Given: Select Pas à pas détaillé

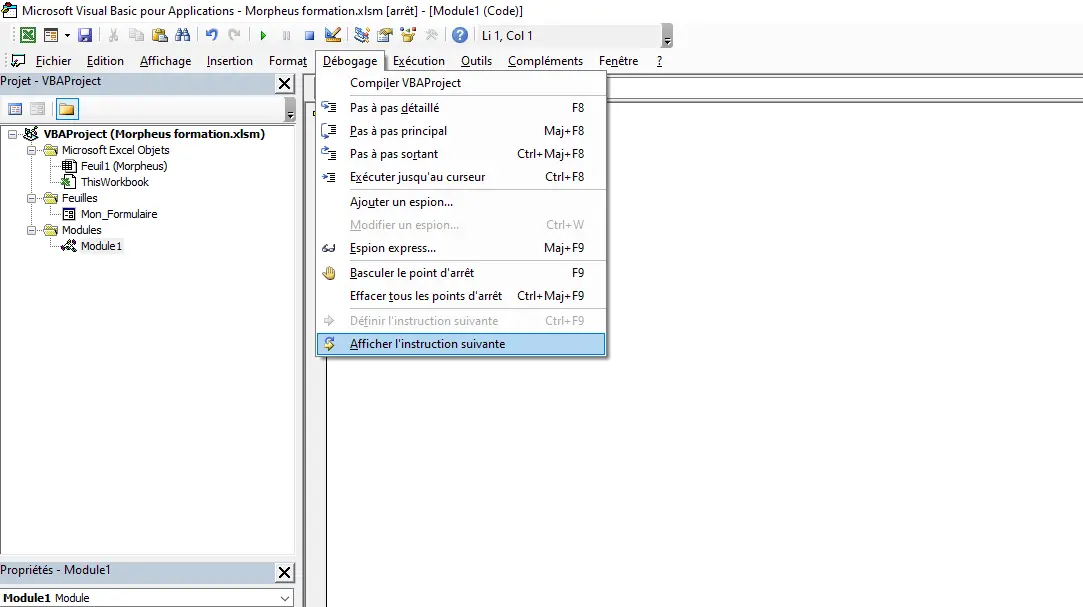Looking at the screenshot, I should pos(461,108).
